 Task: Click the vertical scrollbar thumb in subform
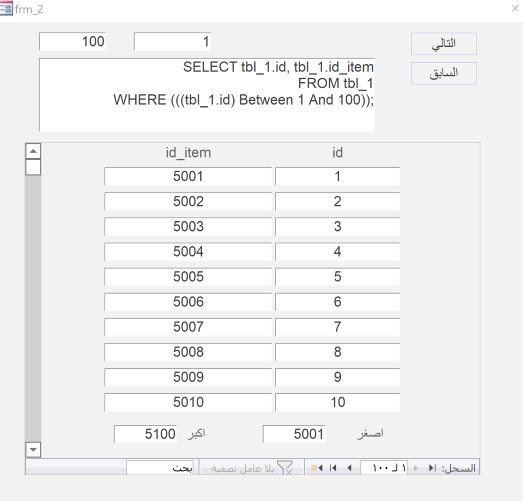pyautogui.click(x=33, y=167)
